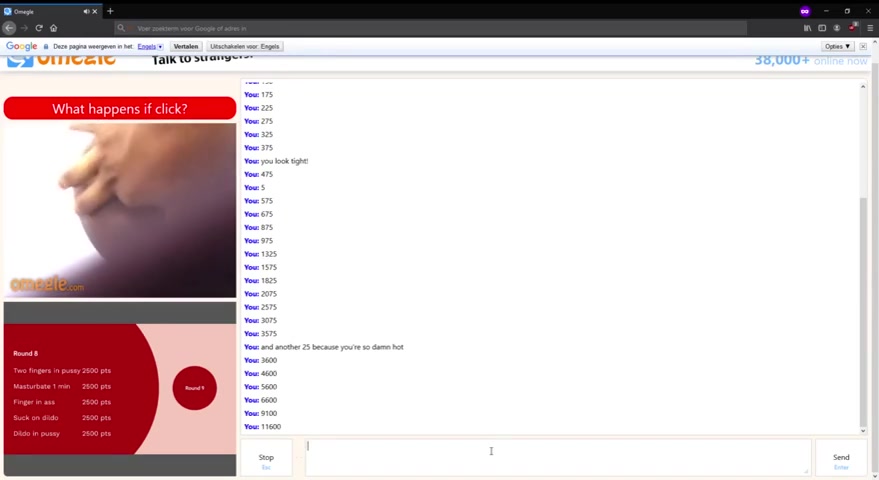
Task: Focus the chat message input box
Action: (558, 458)
